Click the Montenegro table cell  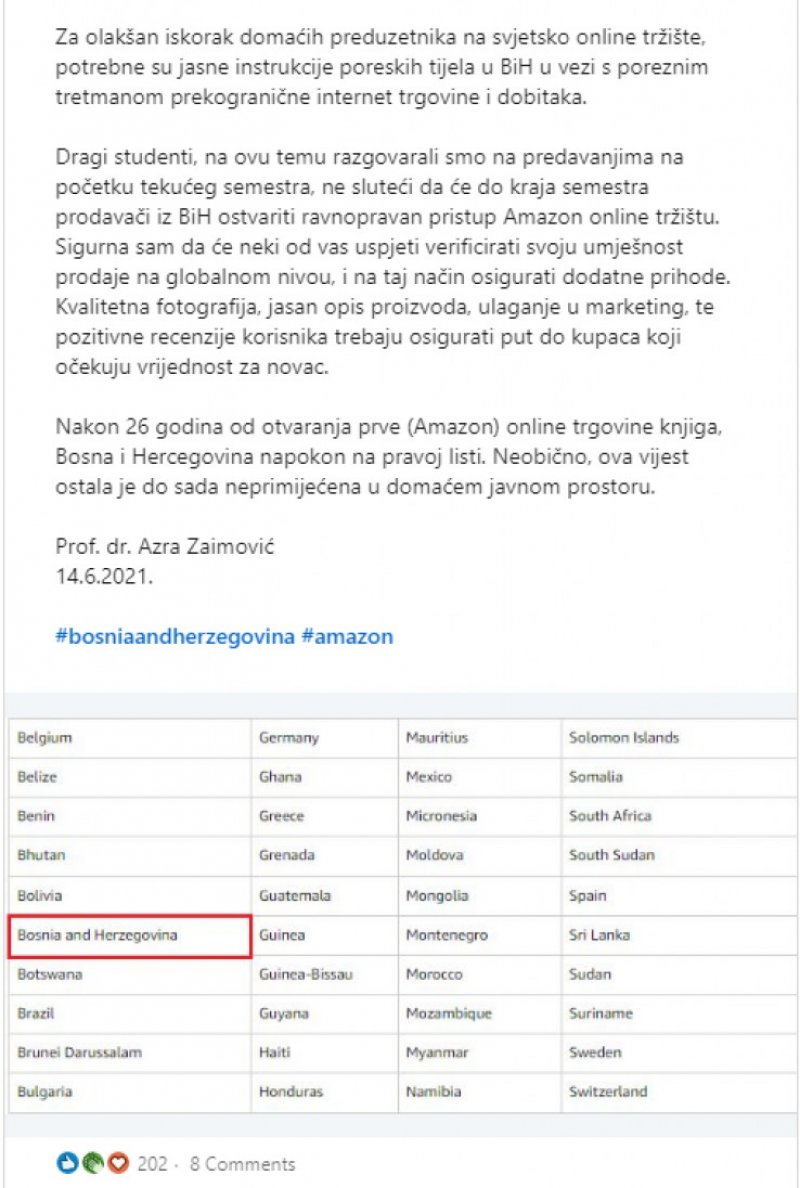(480, 936)
